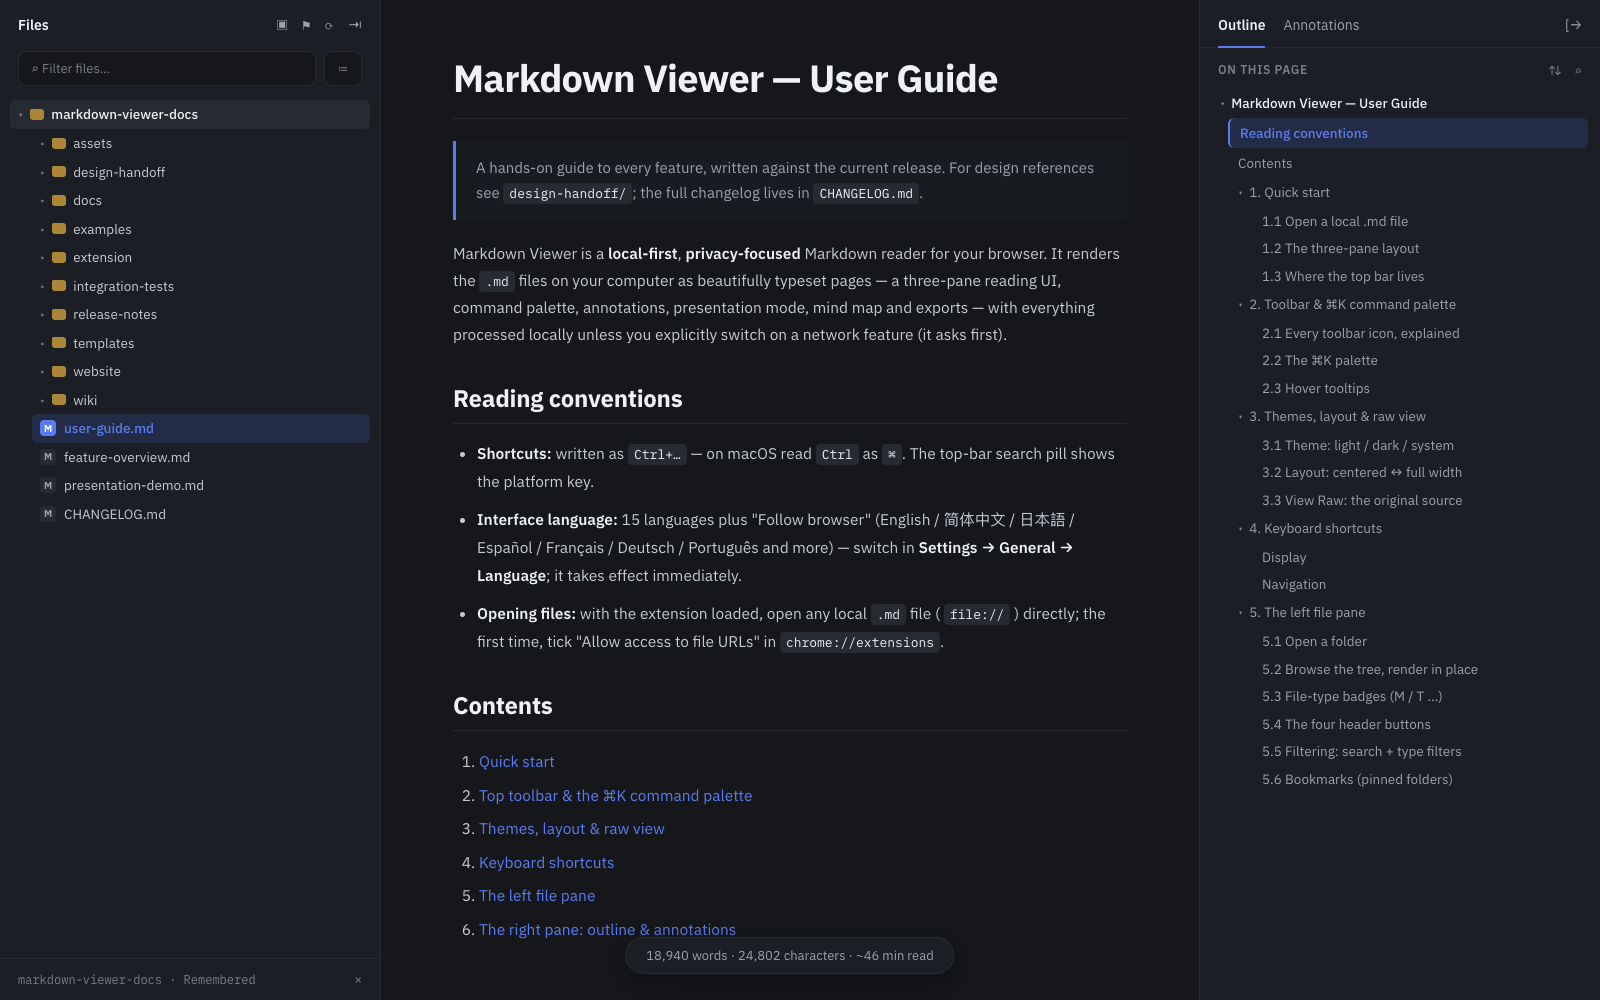Collapse the markdown-viewer-docs root folder arrow
Image resolution: width=1600 pixels, height=1000 pixels.
pos(20,115)
